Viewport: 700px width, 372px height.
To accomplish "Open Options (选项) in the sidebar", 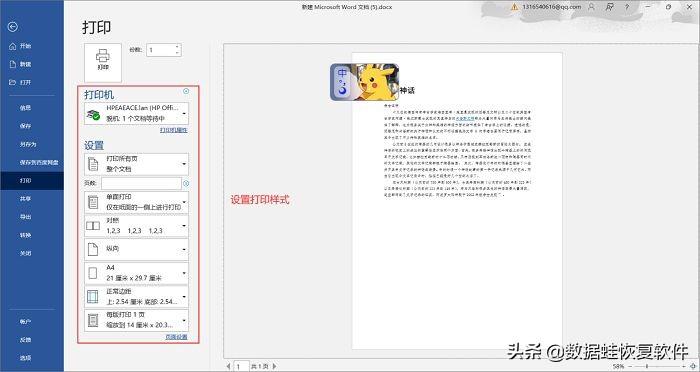I will click(x=32, y=358).
